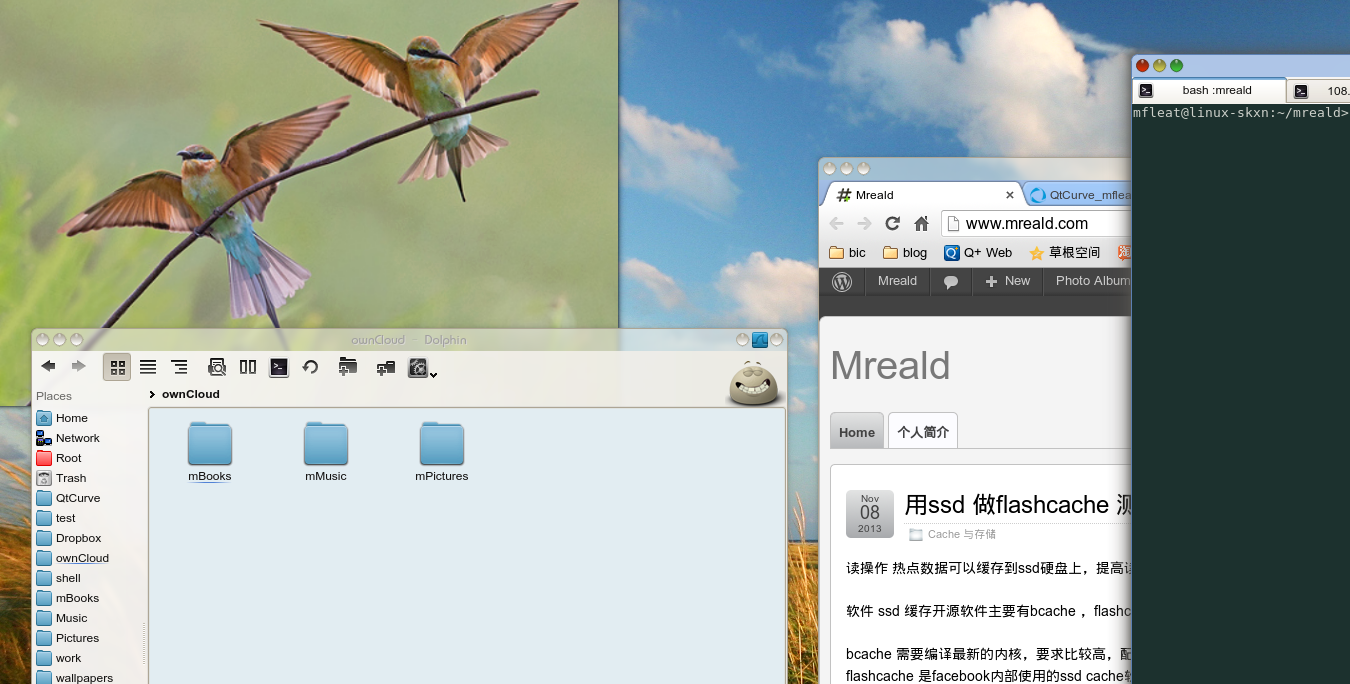Click browser forward arrow
This screenshot has width=1350, height=684.
[864, 223]
